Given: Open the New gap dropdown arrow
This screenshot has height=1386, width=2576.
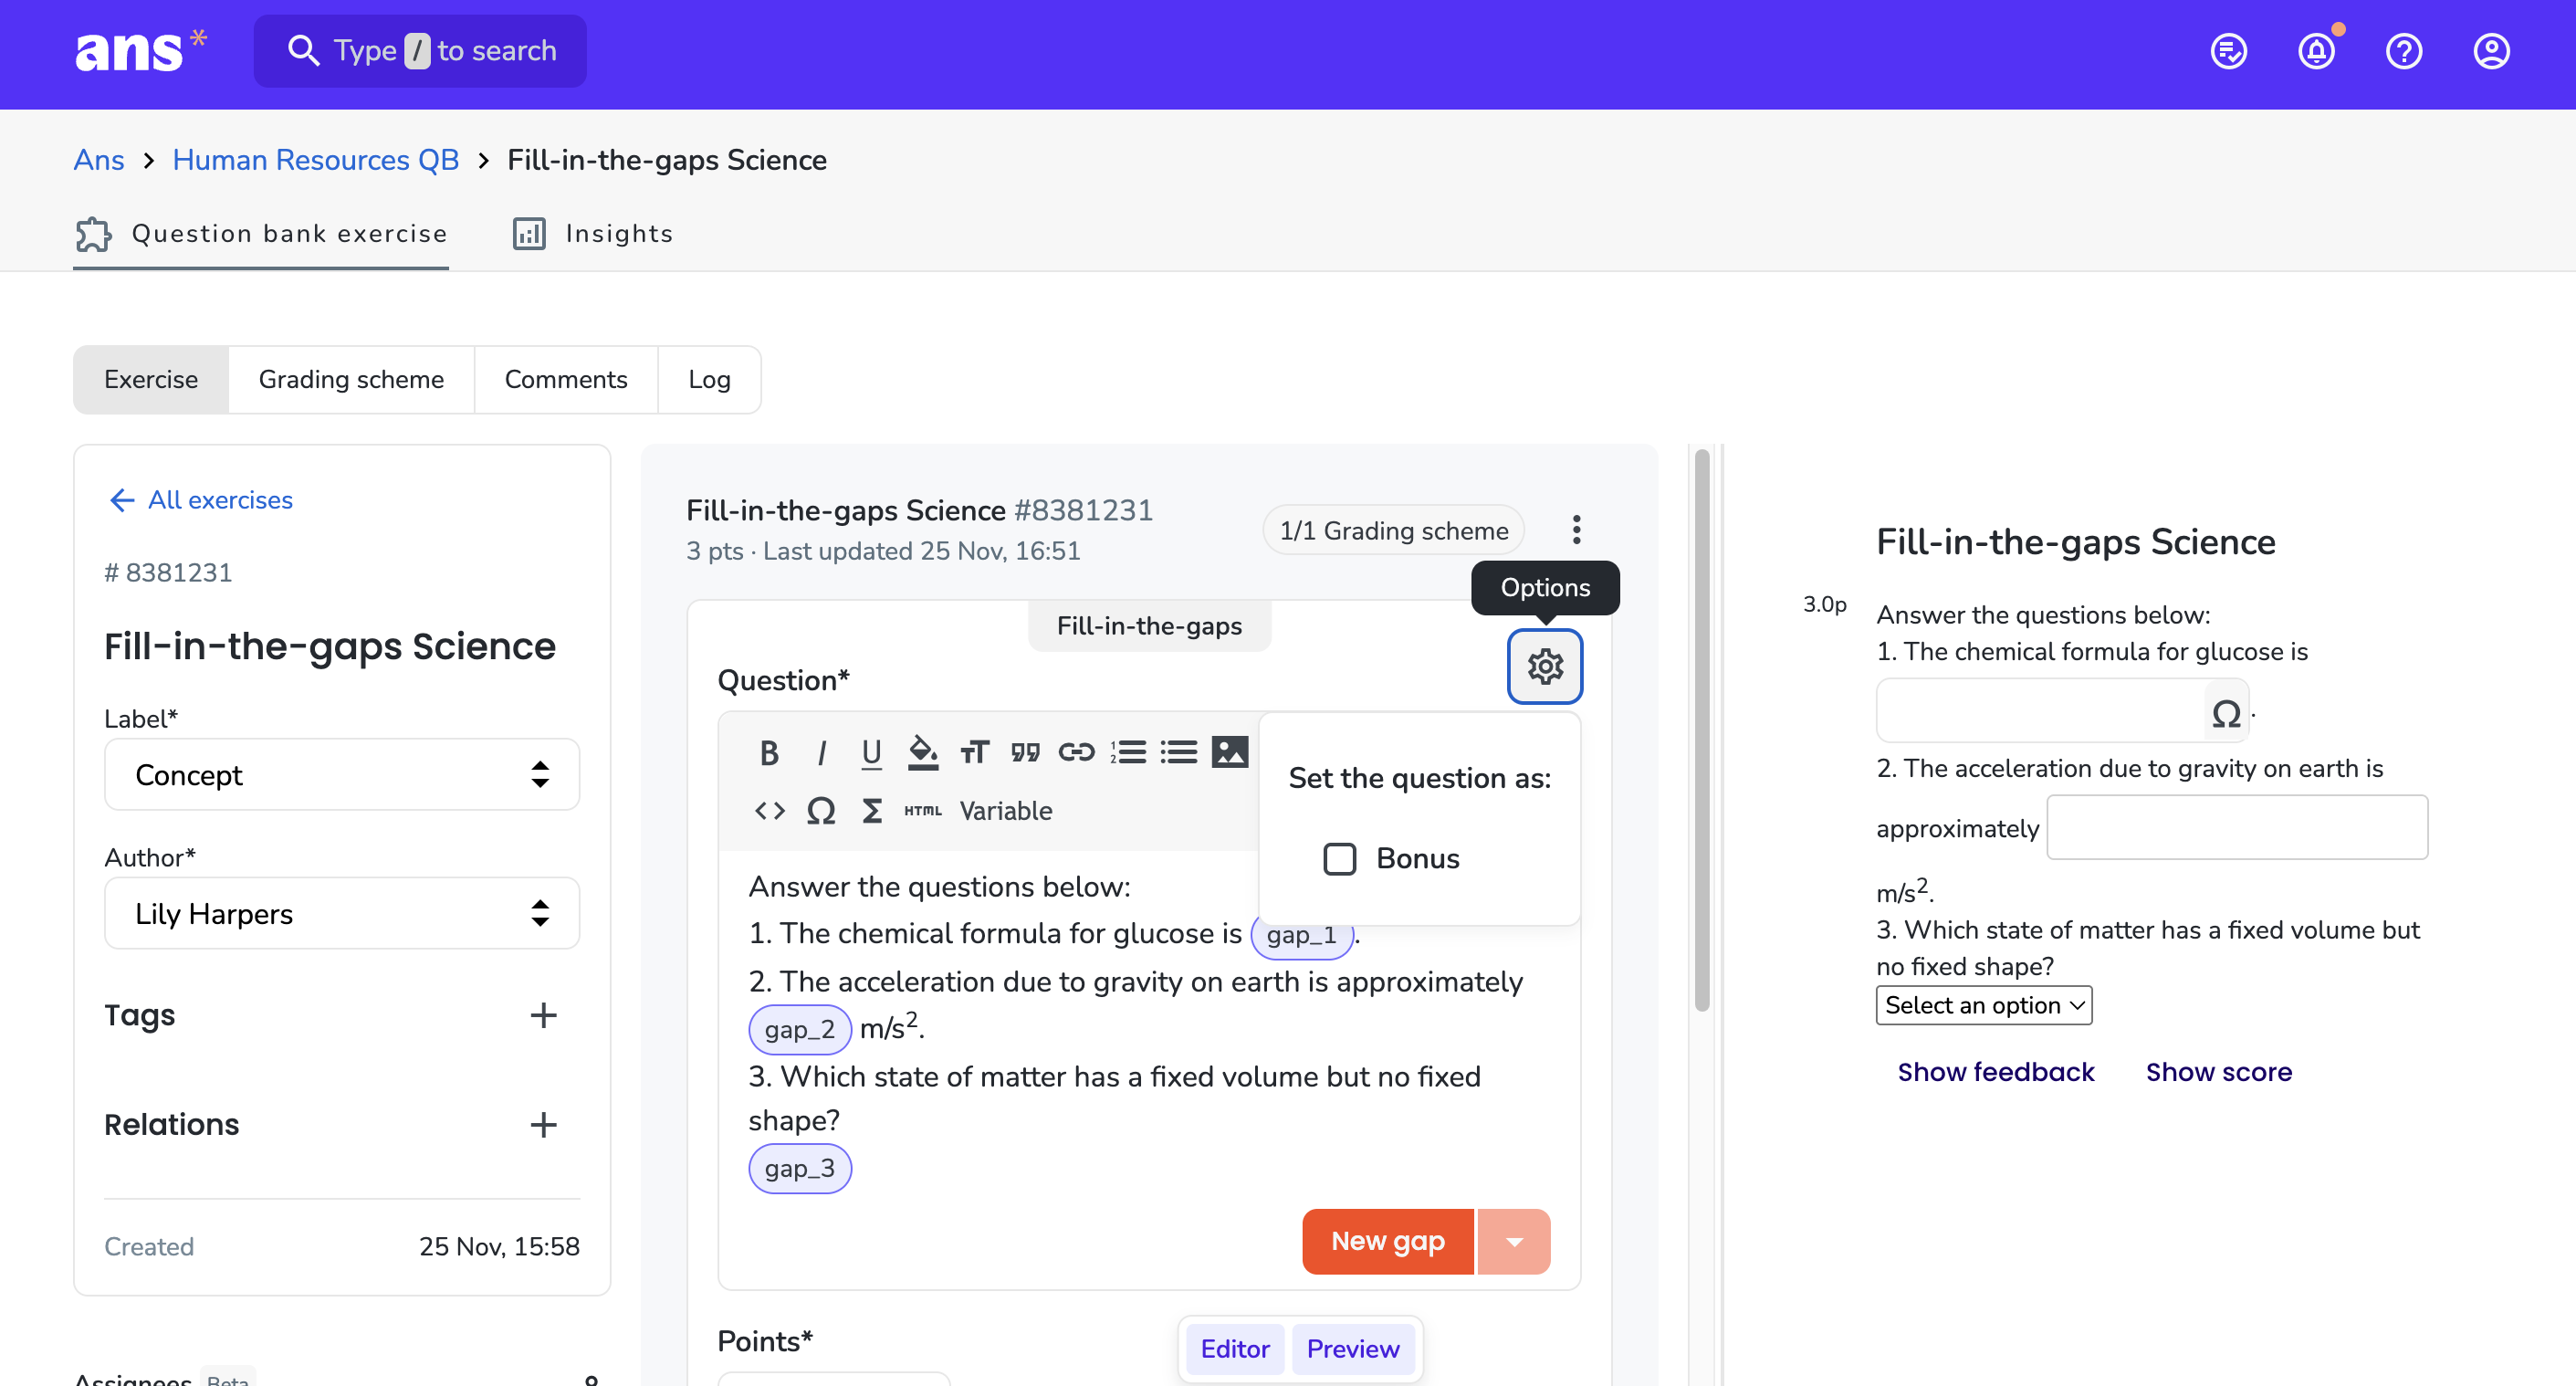Looking at the screenshot, I should (1513, 1242).
